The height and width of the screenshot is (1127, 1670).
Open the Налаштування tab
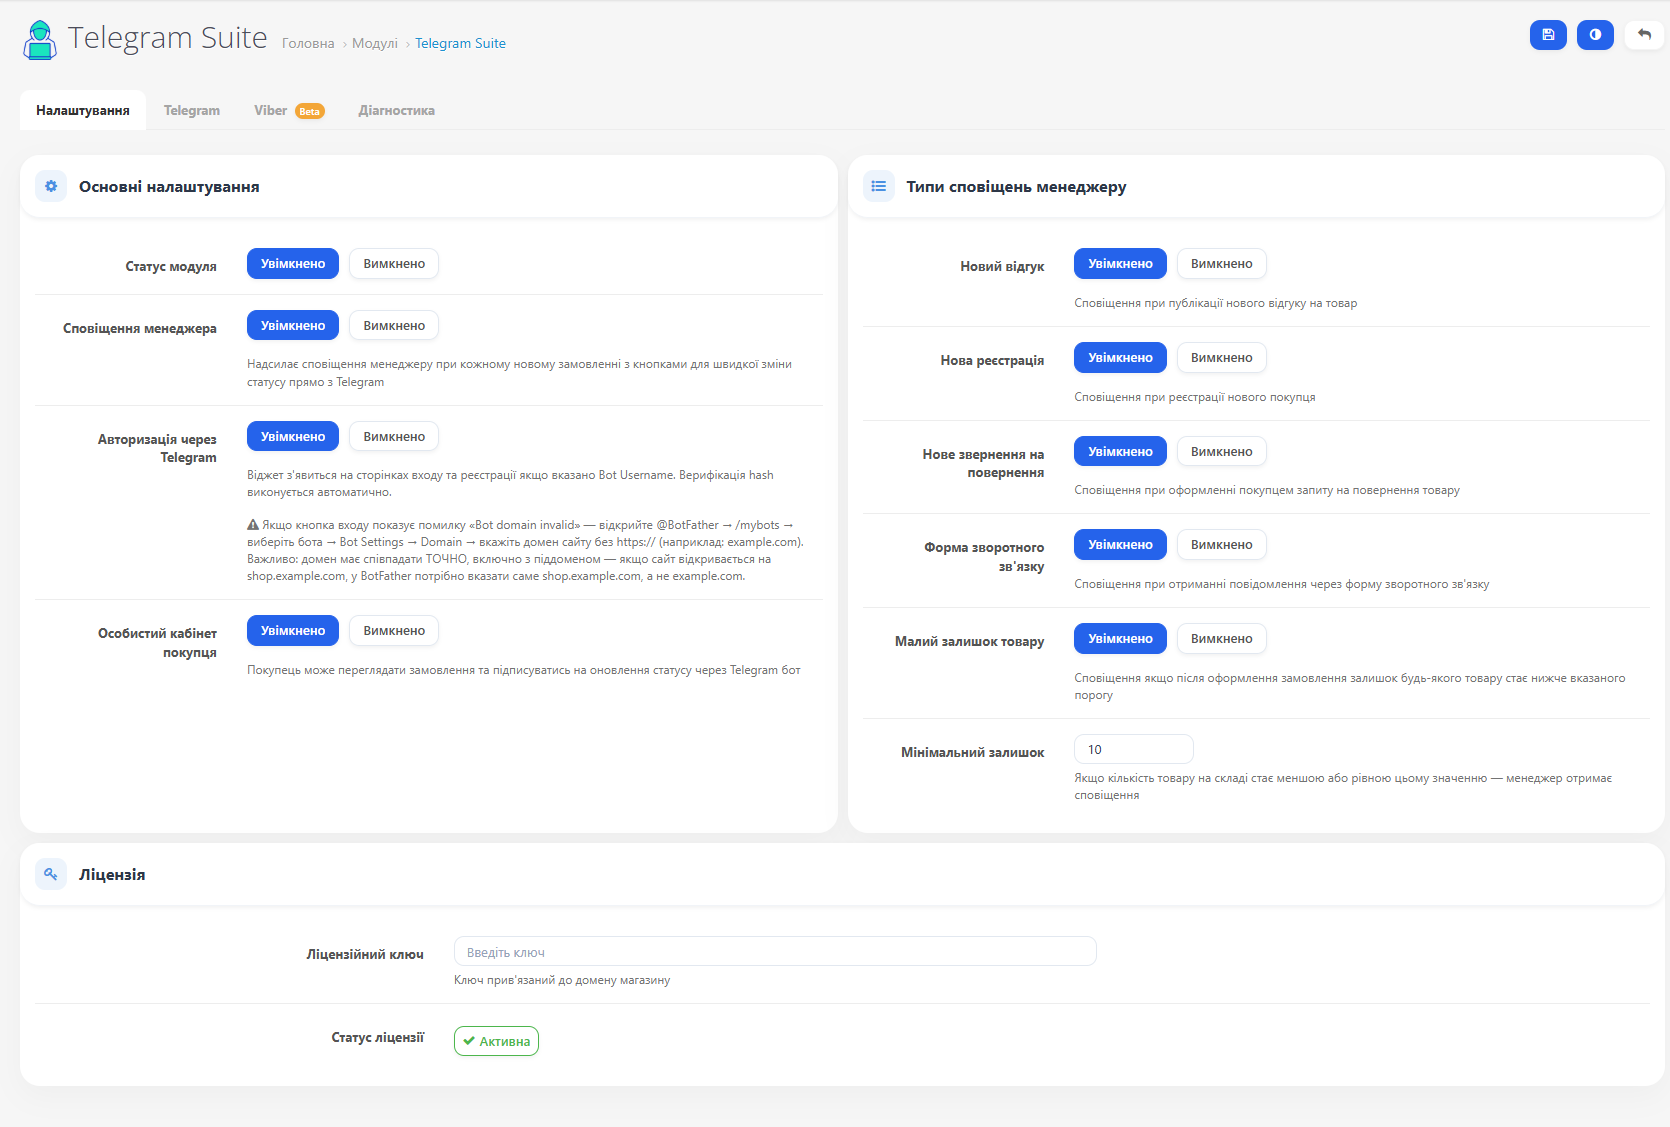click(83, 110)
